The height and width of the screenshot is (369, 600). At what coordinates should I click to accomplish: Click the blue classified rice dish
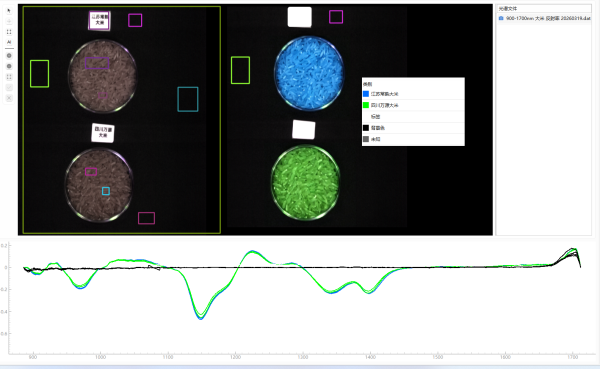coord(309,73)
